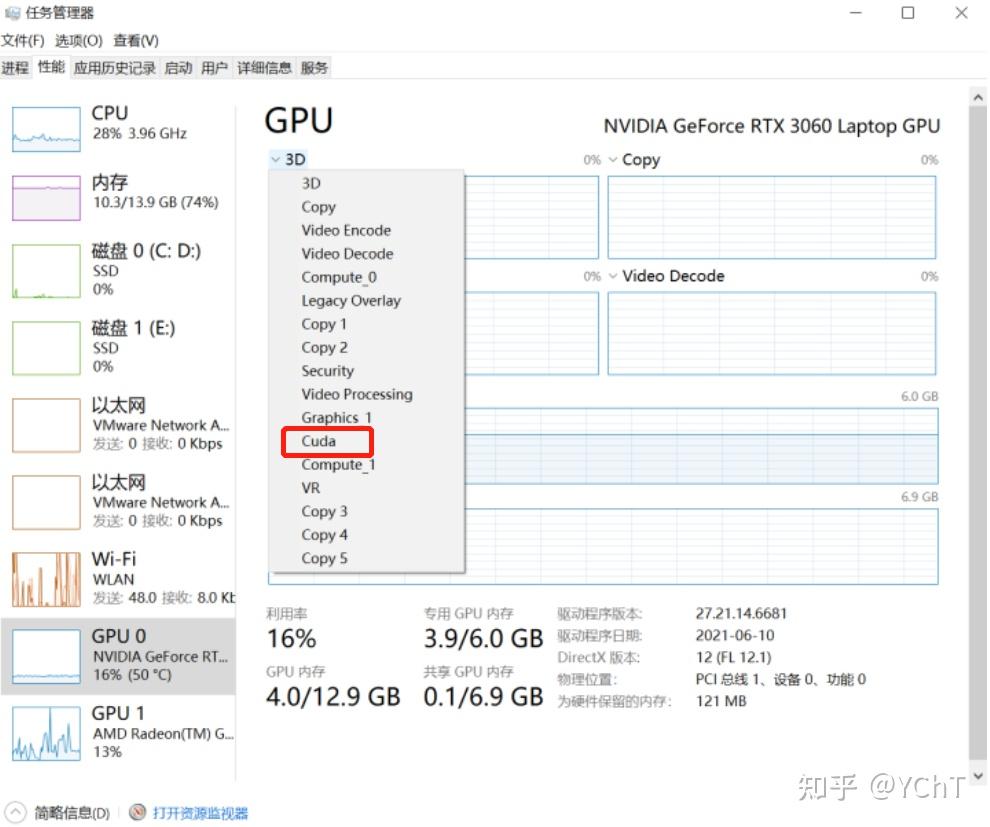Switch to the 进程 tab
This screenshot has height=827, width=990.
tap(15, 67)
